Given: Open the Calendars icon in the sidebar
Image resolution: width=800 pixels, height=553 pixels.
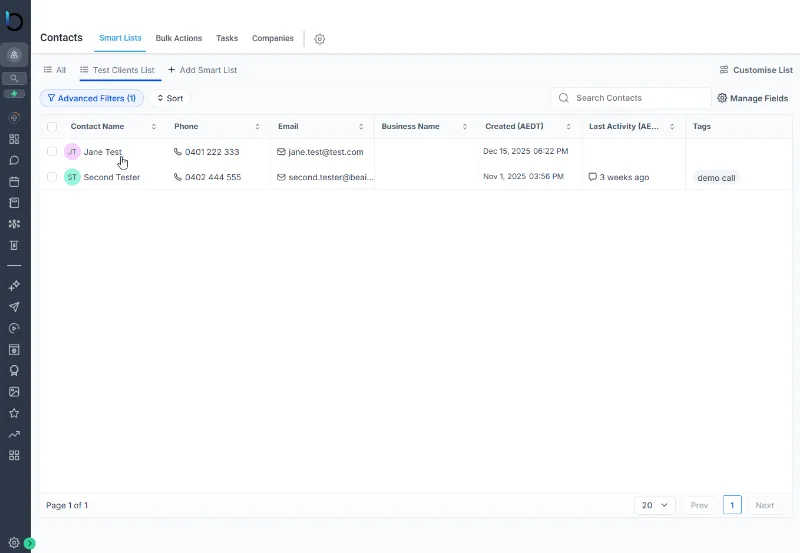Looking at the screenshot, I should pos(14,182).
